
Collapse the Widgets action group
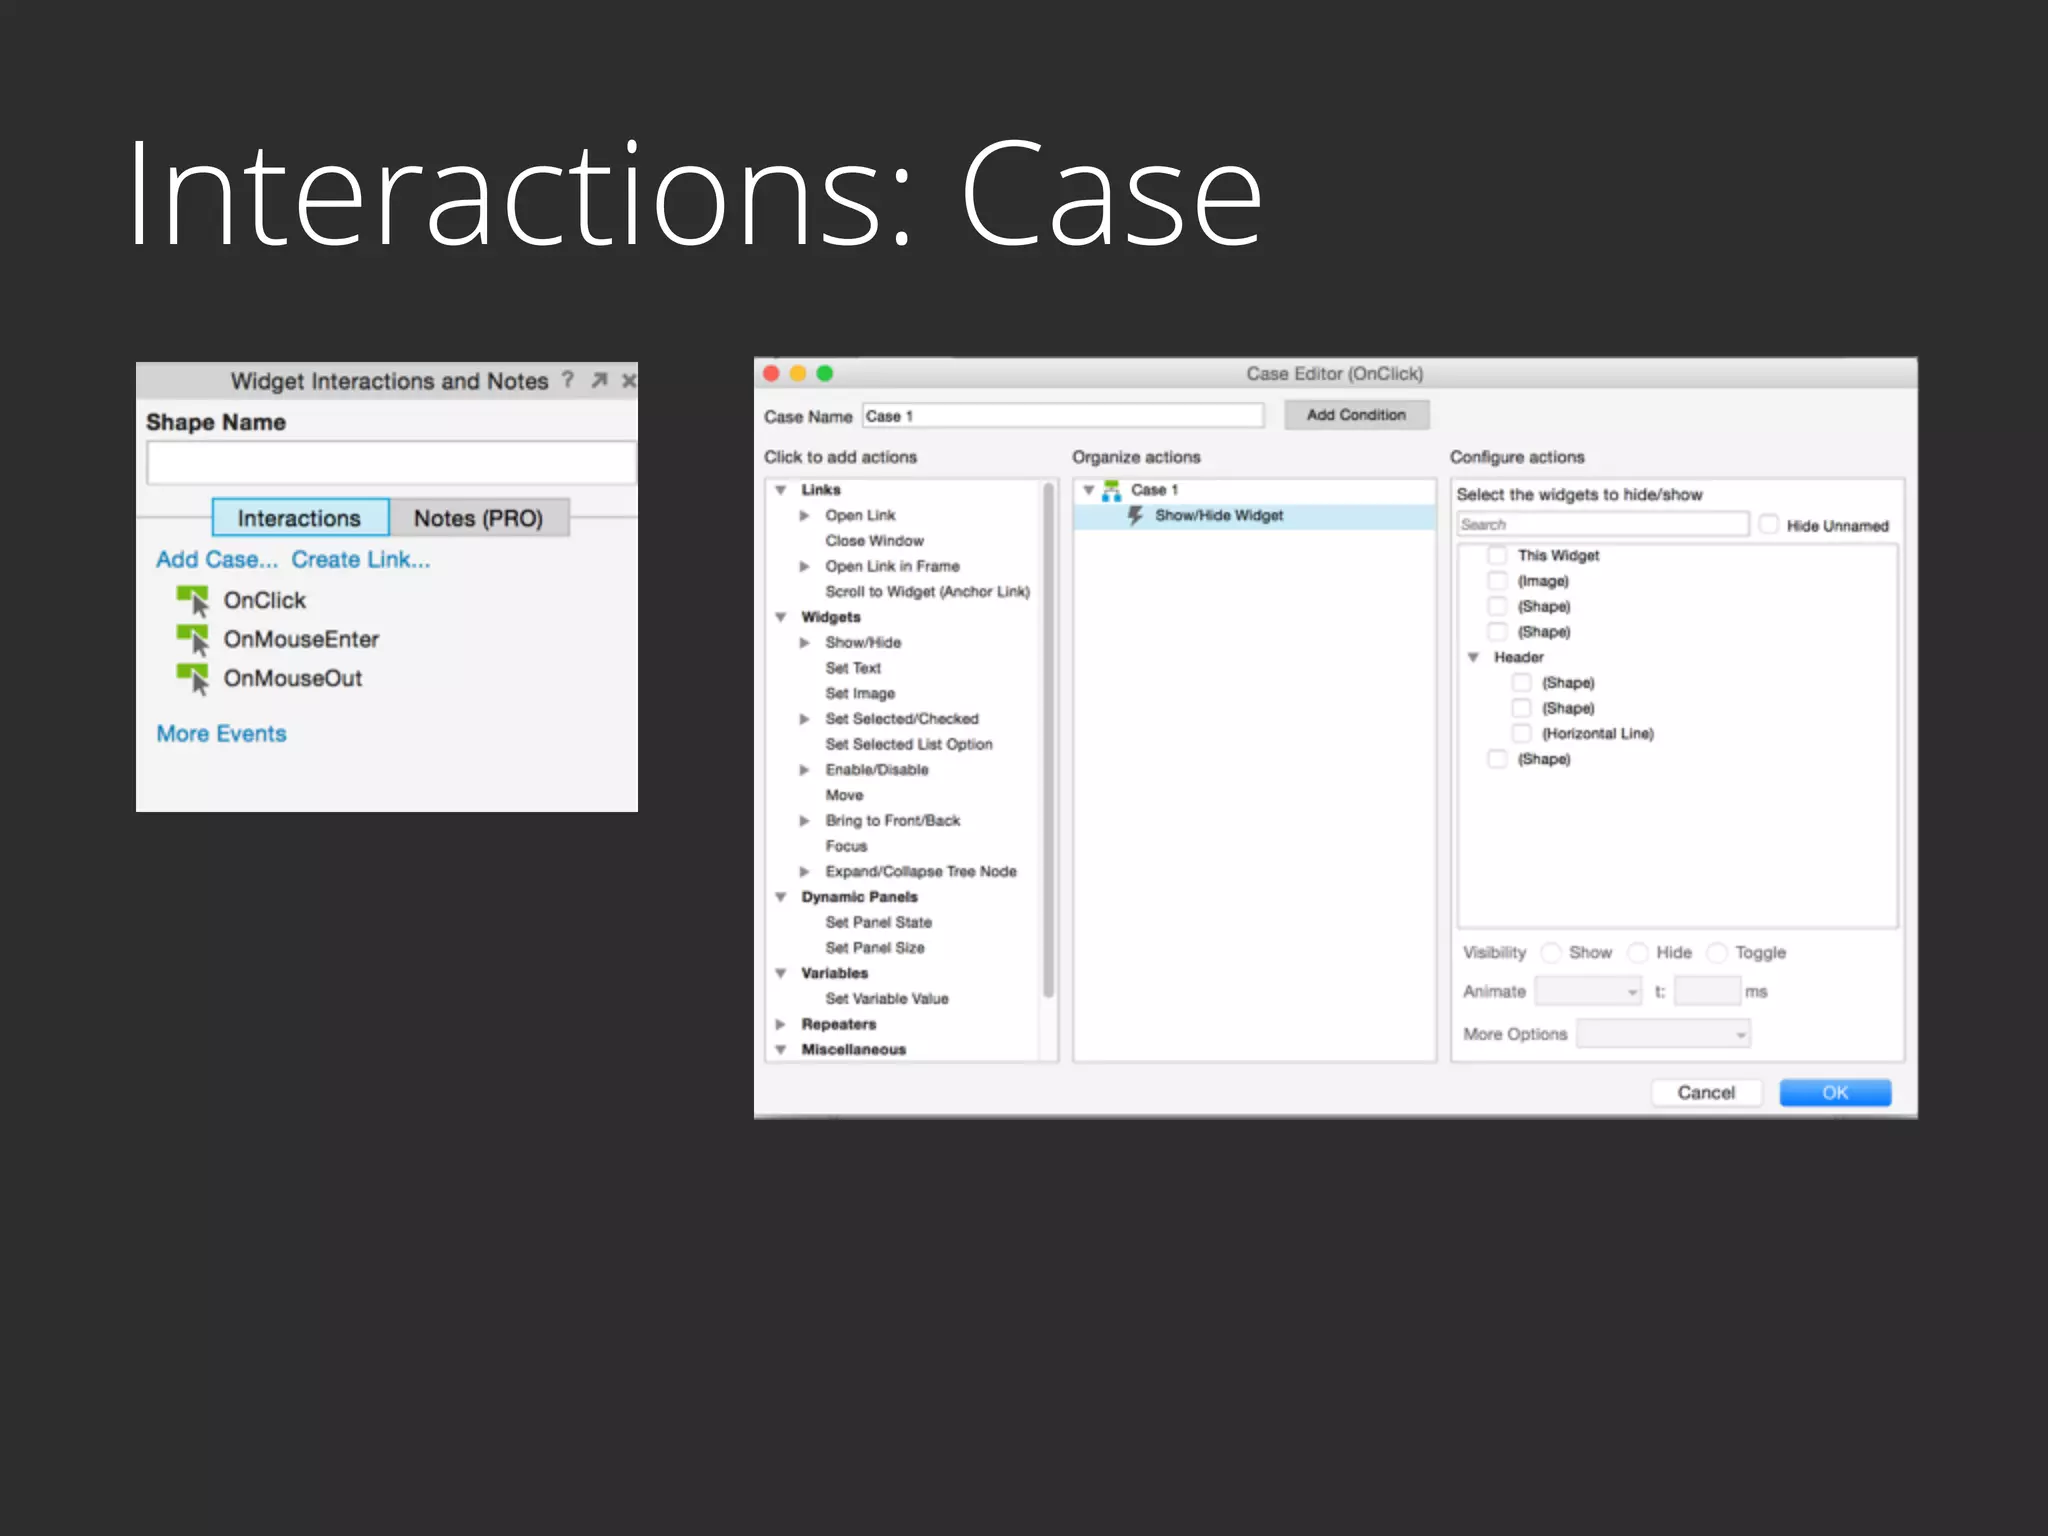[781, 617]
